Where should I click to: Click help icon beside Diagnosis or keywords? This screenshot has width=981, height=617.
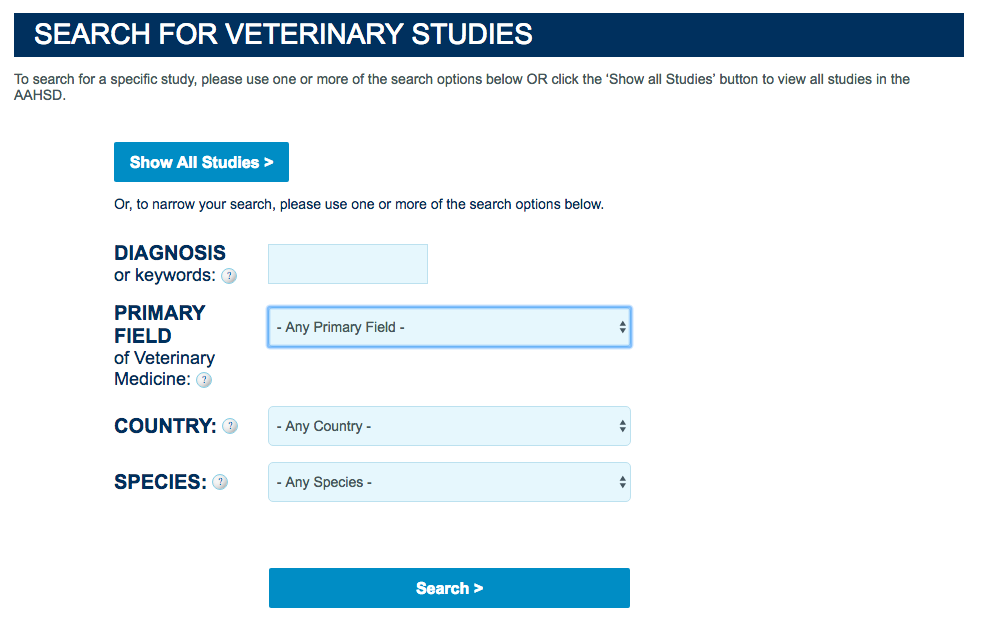[229, 276]
